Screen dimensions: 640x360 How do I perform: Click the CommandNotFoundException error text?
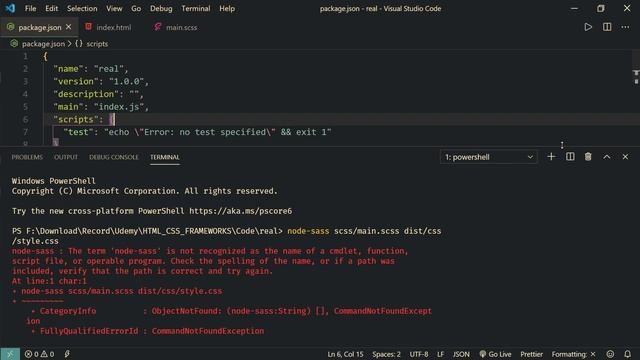(208, 331)
